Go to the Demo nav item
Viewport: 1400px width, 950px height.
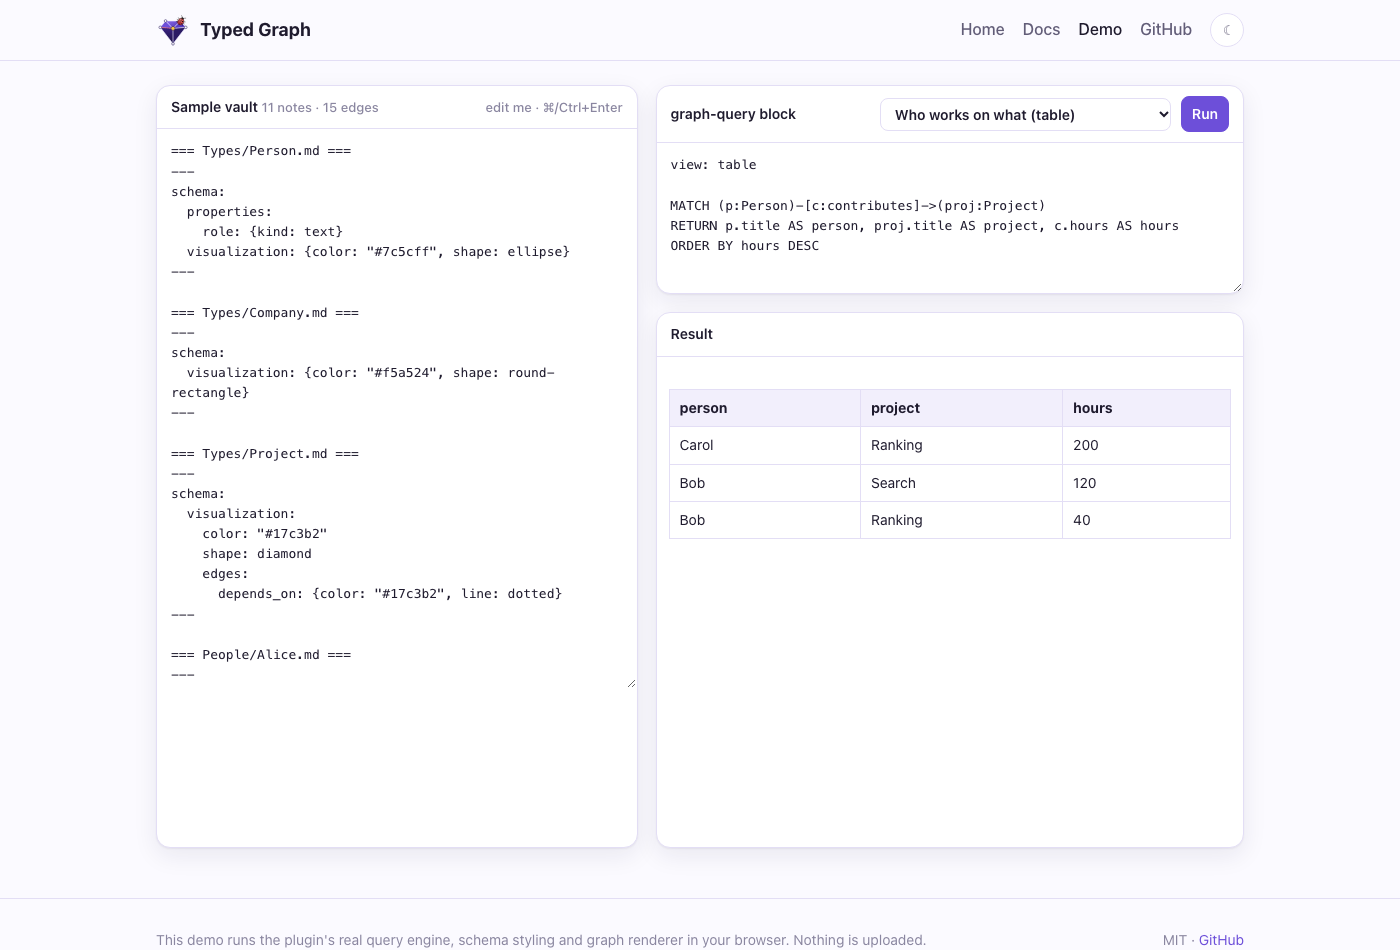1100,30
